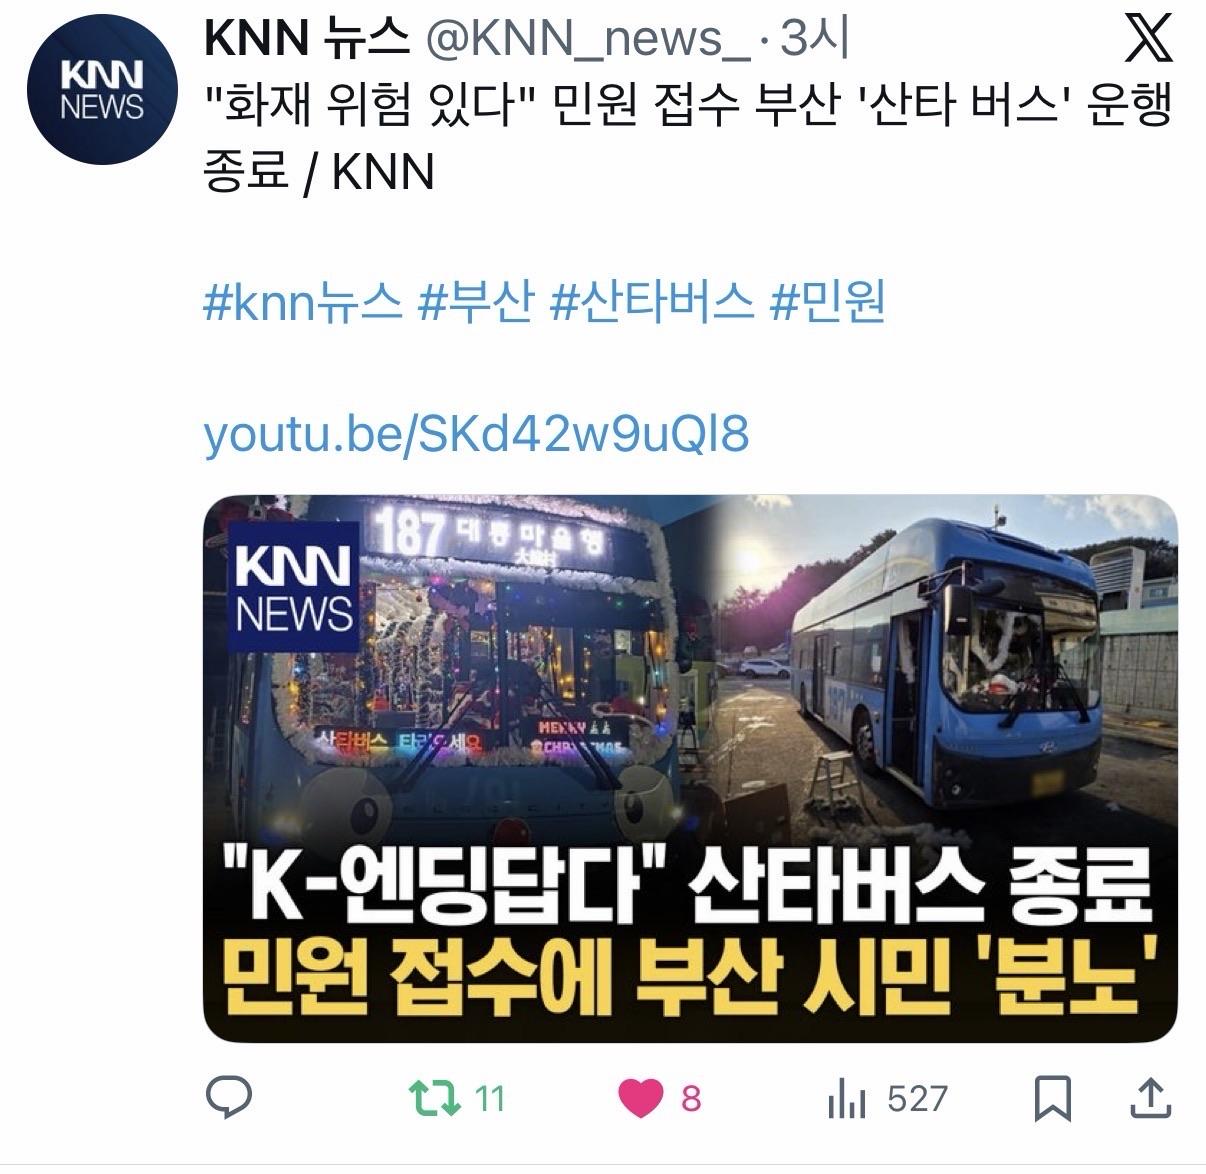Open the 3시 timestamp permalink

coord(814,39)
